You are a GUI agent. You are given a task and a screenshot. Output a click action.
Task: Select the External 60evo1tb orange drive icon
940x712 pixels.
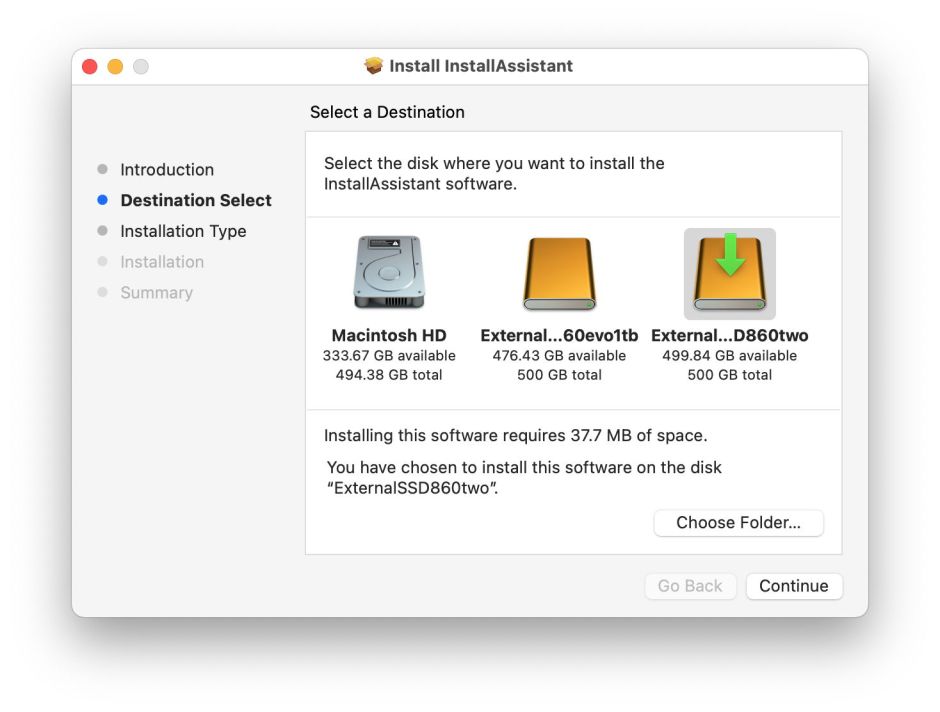coord(559,273)
